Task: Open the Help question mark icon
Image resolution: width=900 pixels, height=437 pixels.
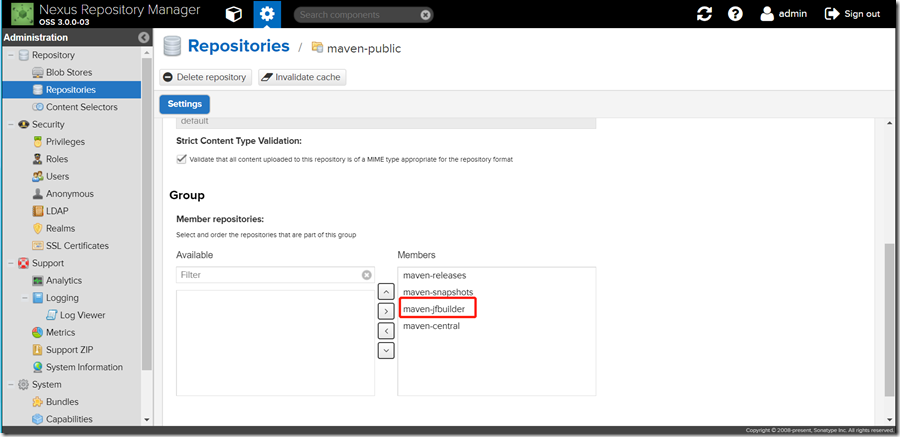Action: tap(735, 14)
